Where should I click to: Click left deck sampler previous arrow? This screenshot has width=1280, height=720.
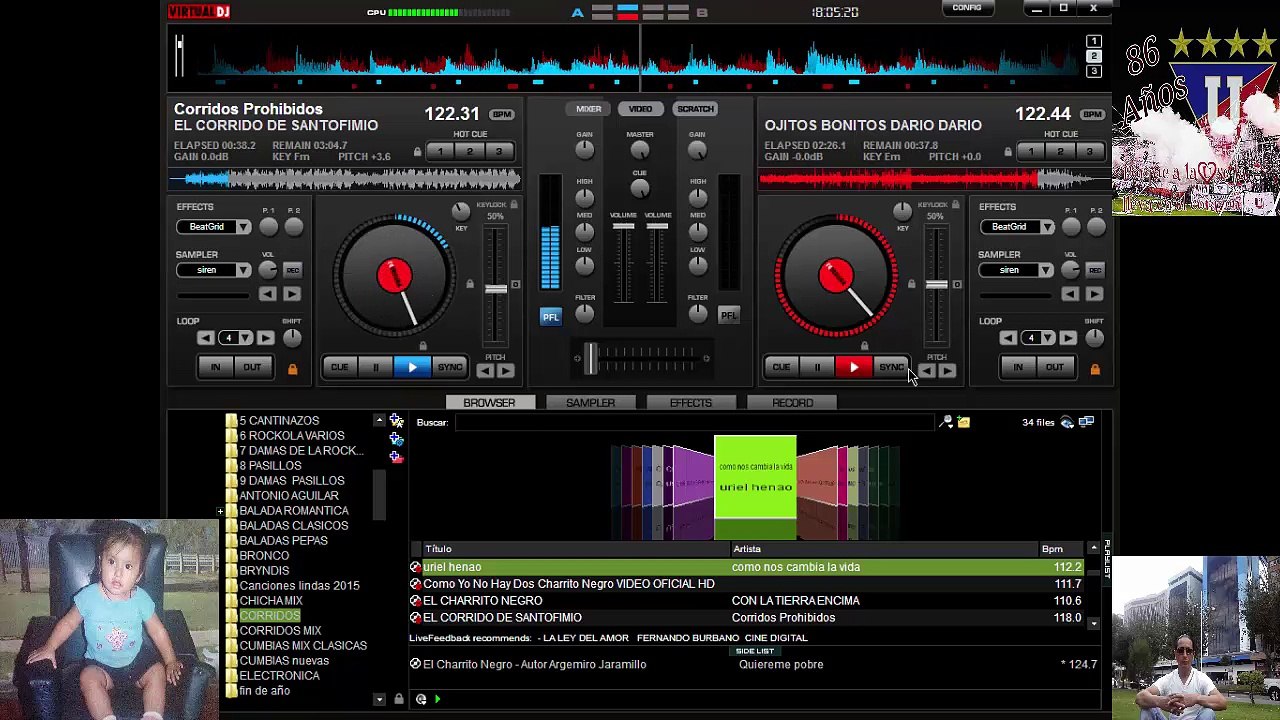pyautogui.click(x=267, y=294)
